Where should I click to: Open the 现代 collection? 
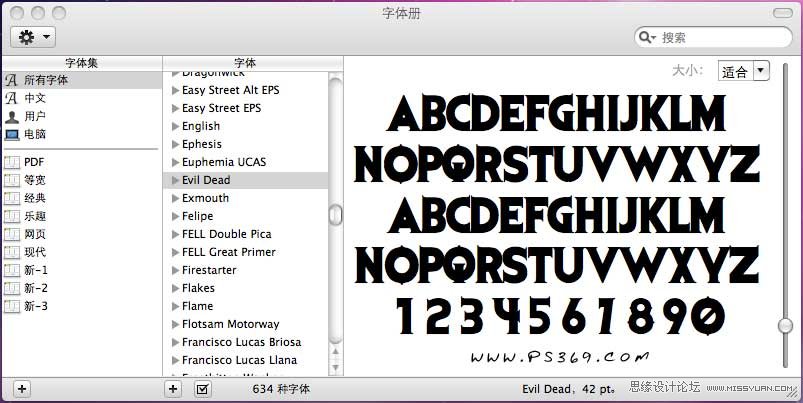tap(82, 252)
